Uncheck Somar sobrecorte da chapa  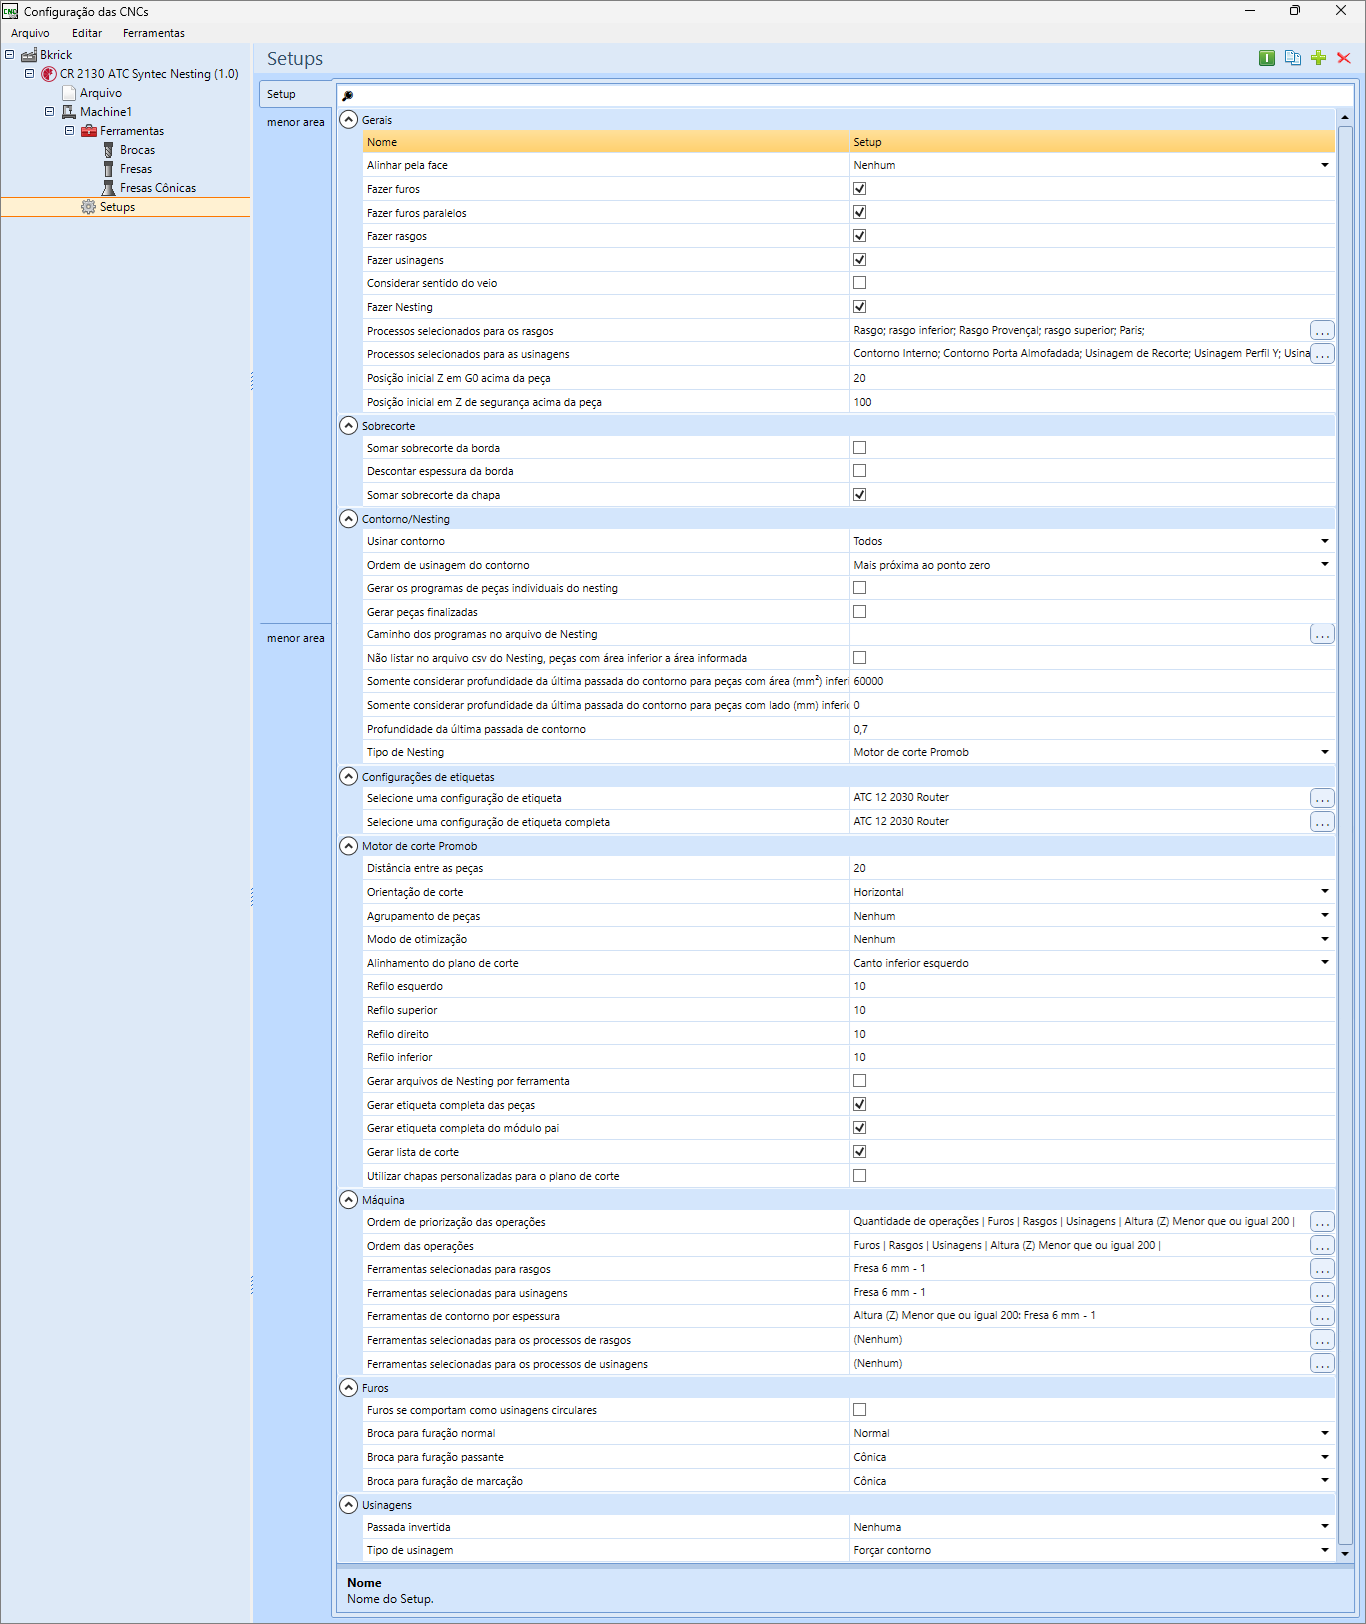[x=859, y=495]
